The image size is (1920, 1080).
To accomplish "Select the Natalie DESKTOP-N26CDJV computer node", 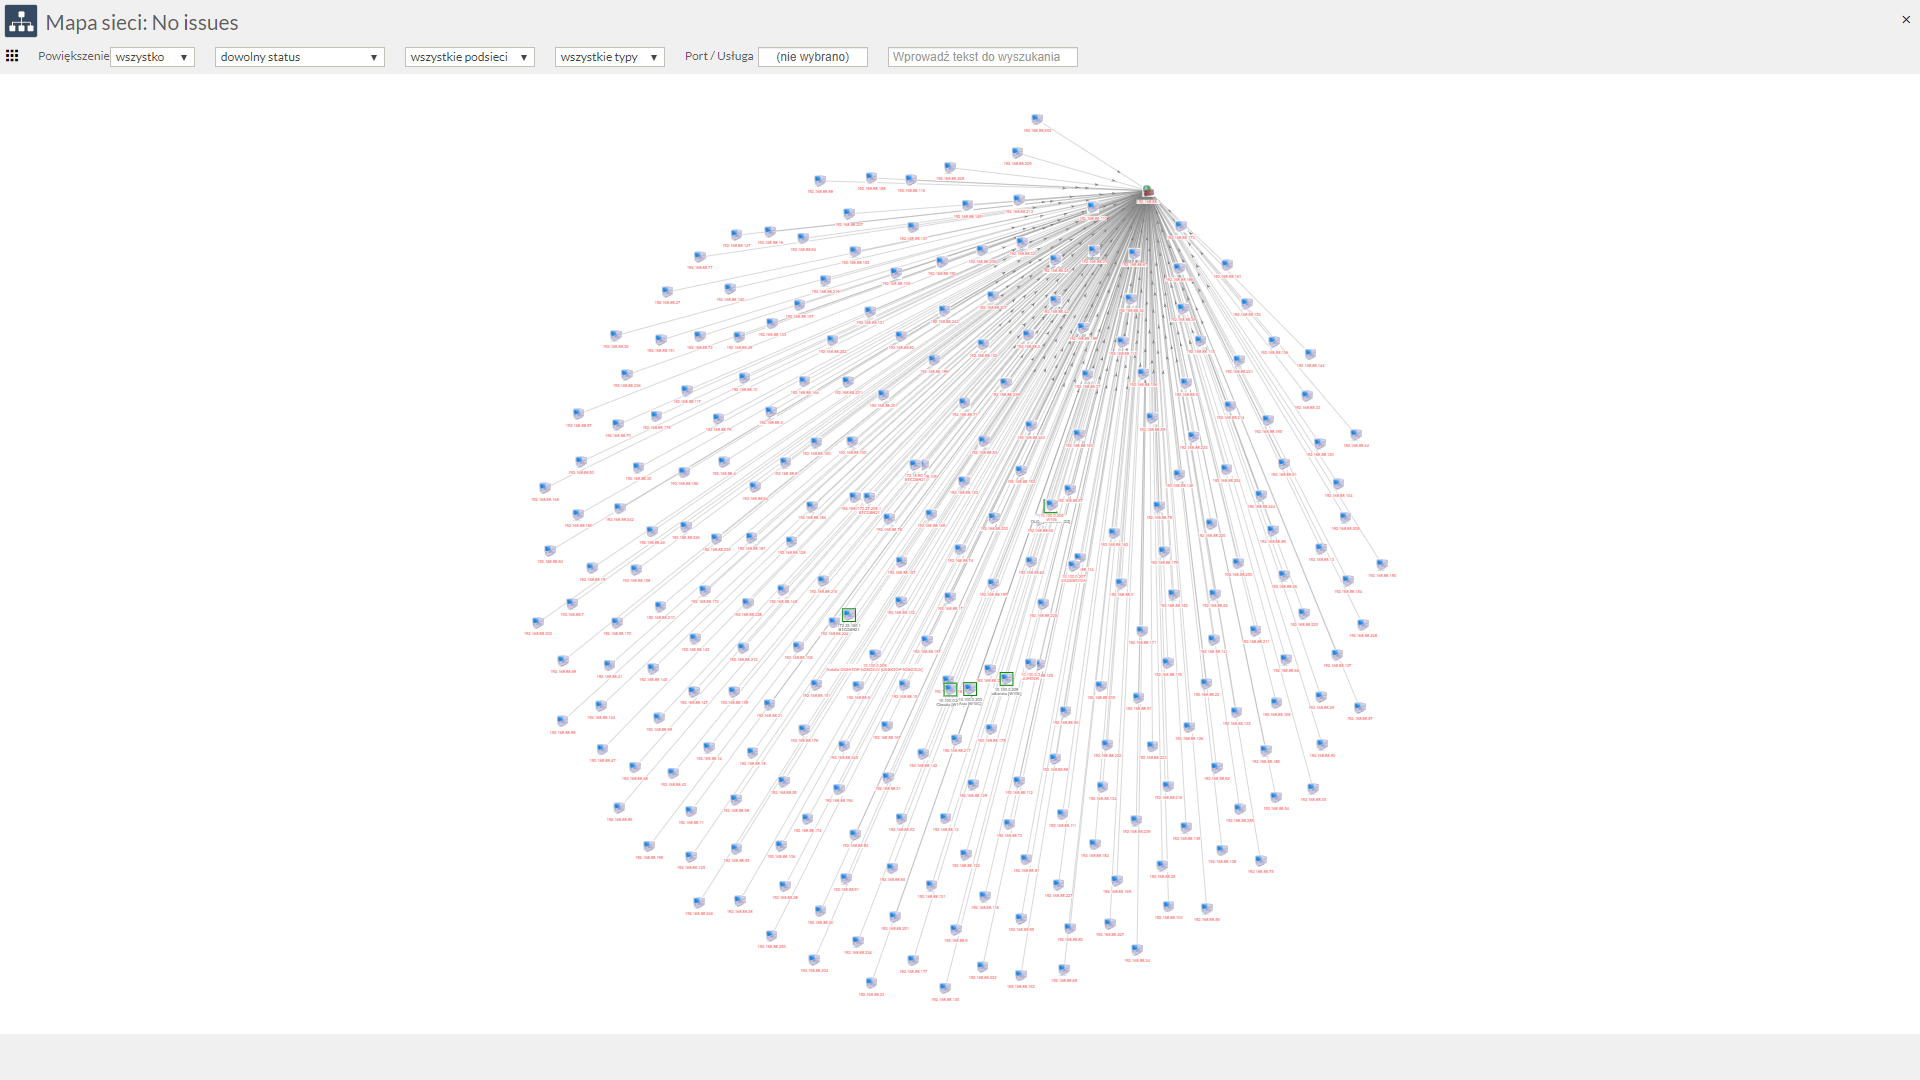I will point(875,654).
